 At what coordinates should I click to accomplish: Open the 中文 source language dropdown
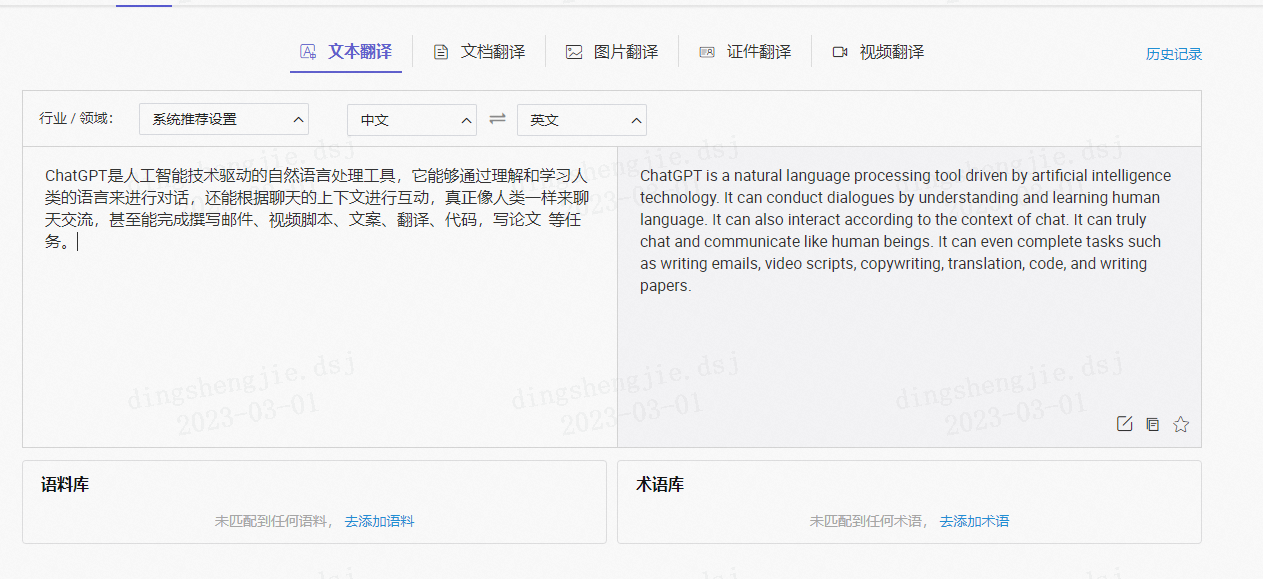tap(411, 120)
